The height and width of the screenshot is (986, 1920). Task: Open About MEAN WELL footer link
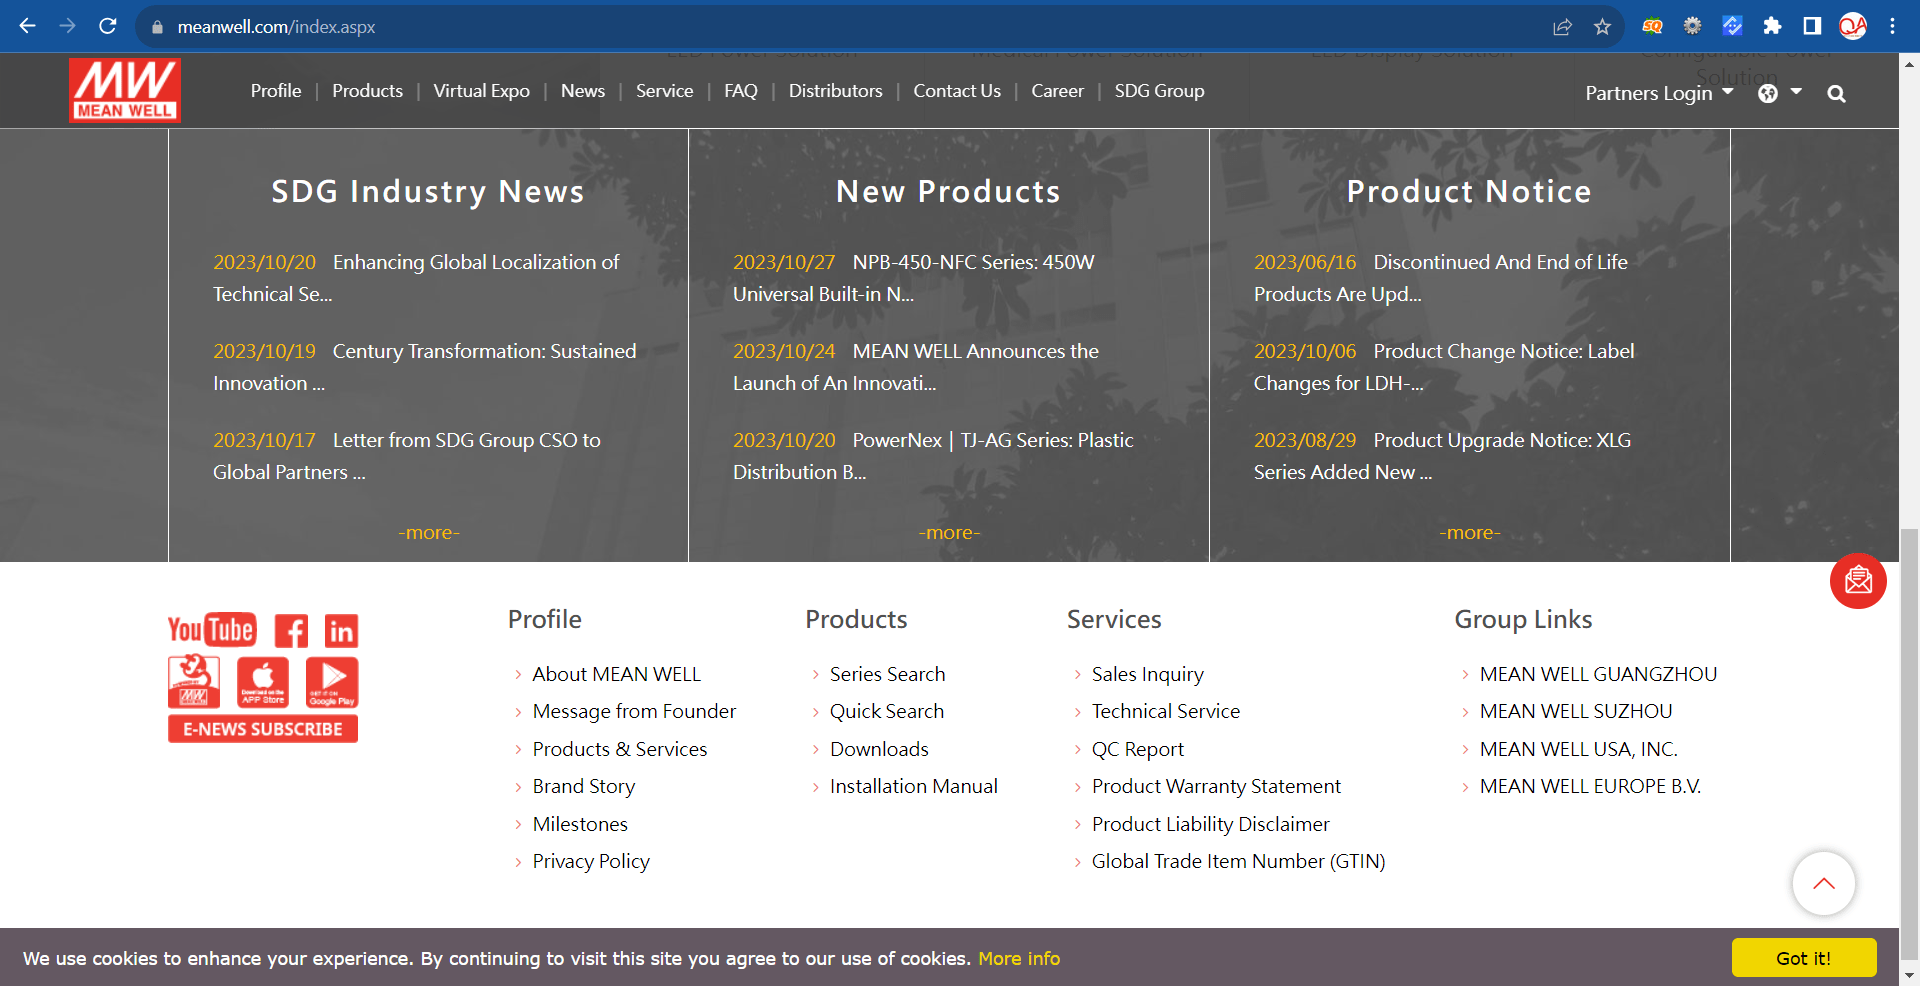click(616, 674)
